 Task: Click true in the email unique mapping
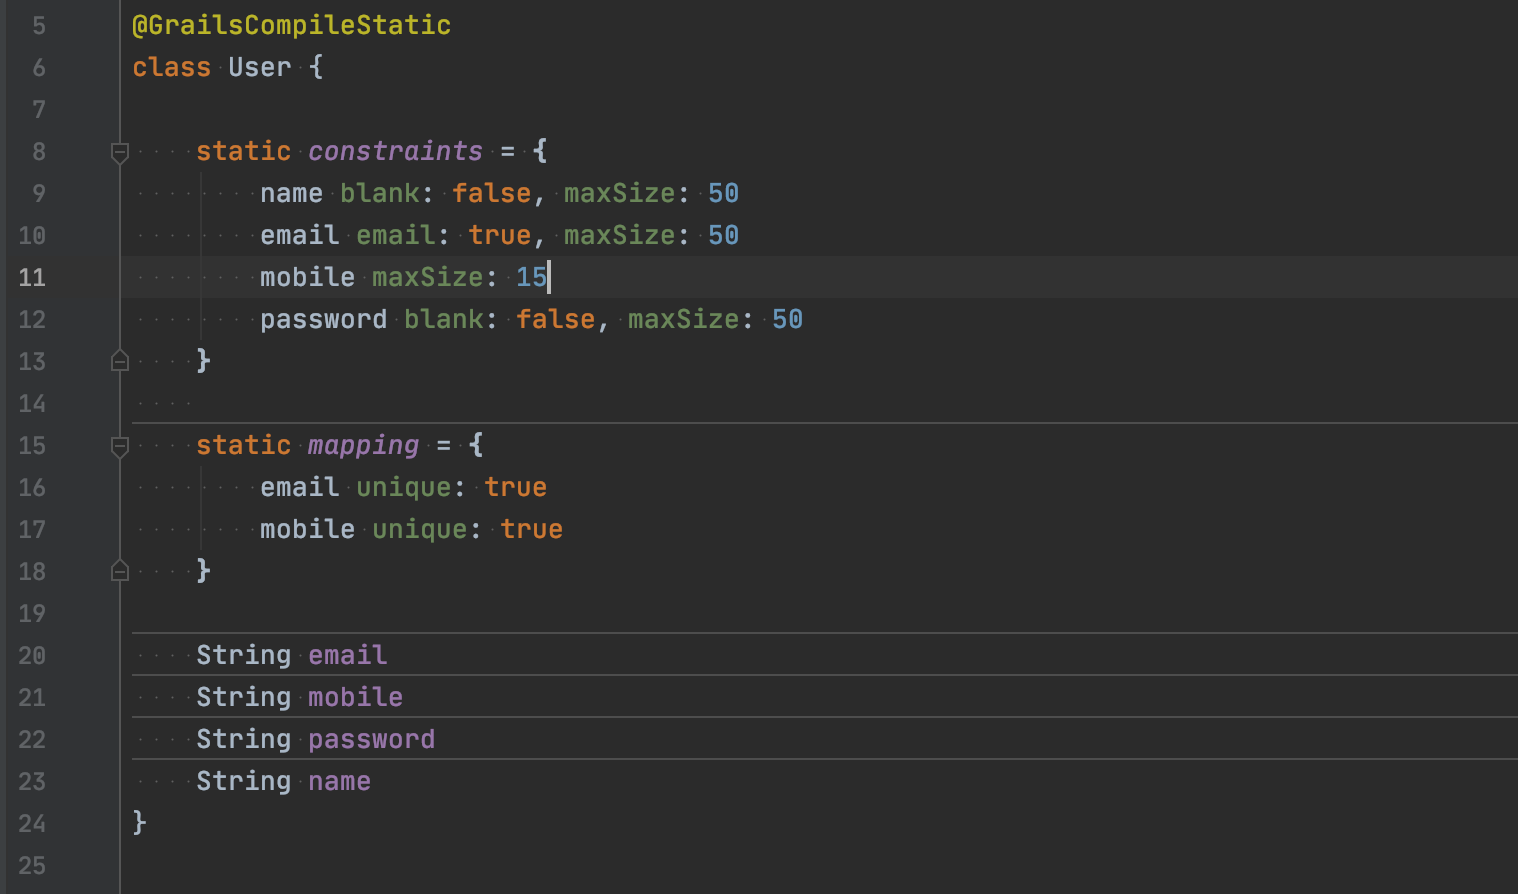(515, 487)
